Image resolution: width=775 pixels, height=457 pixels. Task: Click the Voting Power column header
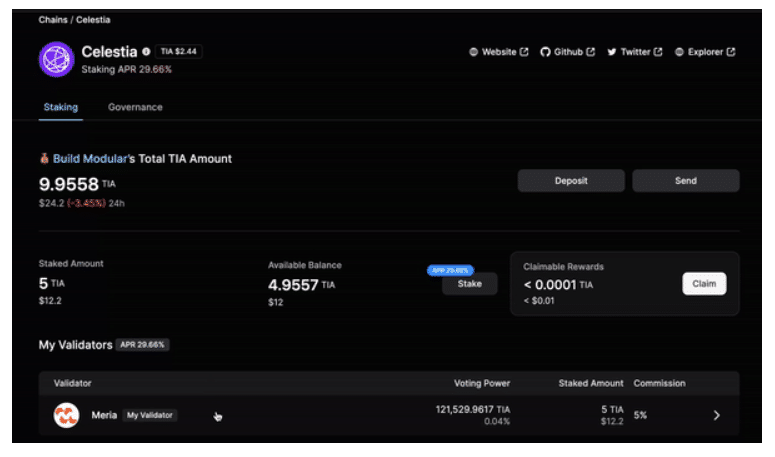(482, 383)
